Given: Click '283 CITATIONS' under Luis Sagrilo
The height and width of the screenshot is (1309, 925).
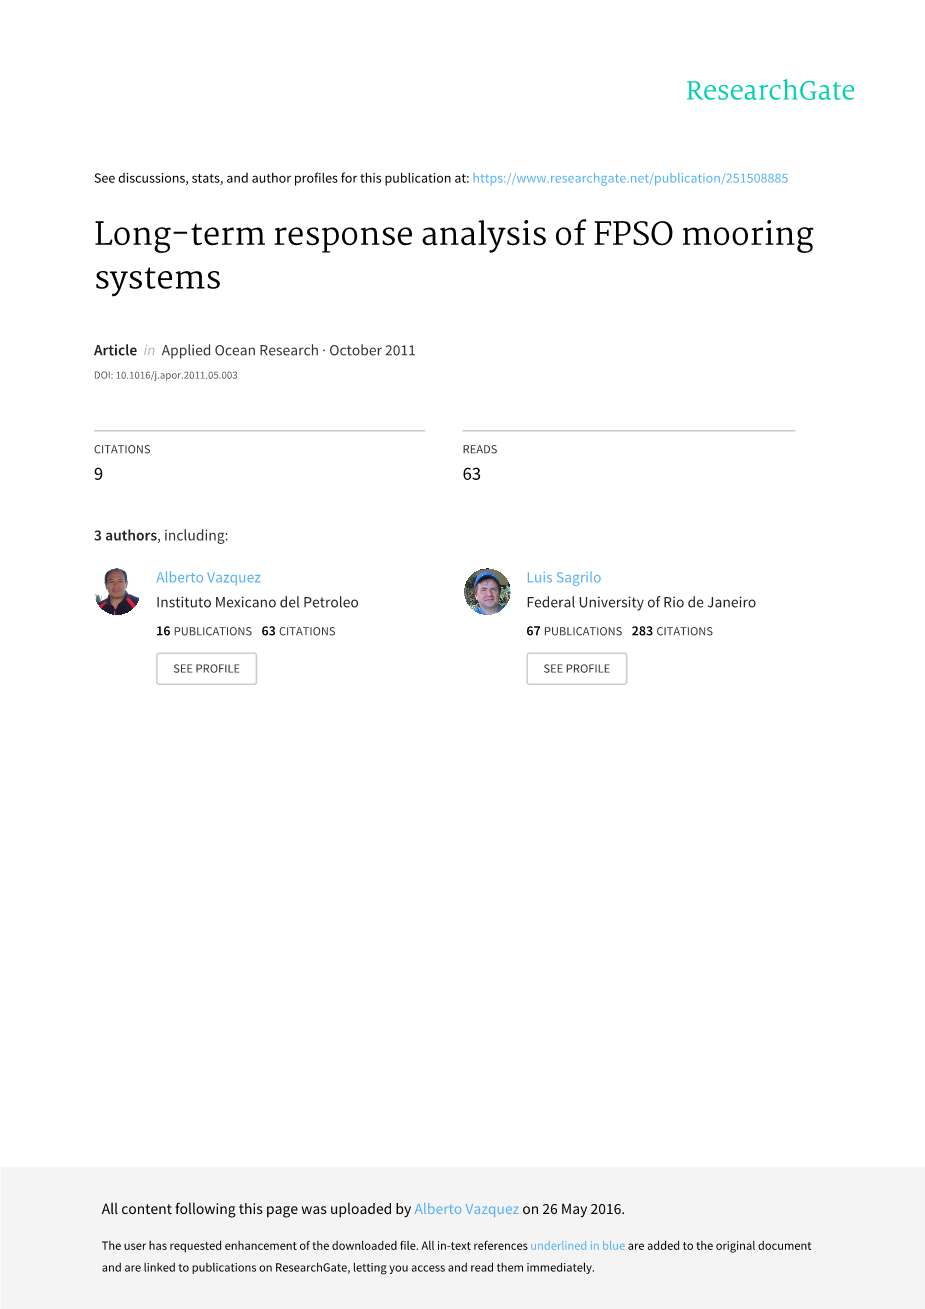Looking at the screenshot, I should (672, 631).
